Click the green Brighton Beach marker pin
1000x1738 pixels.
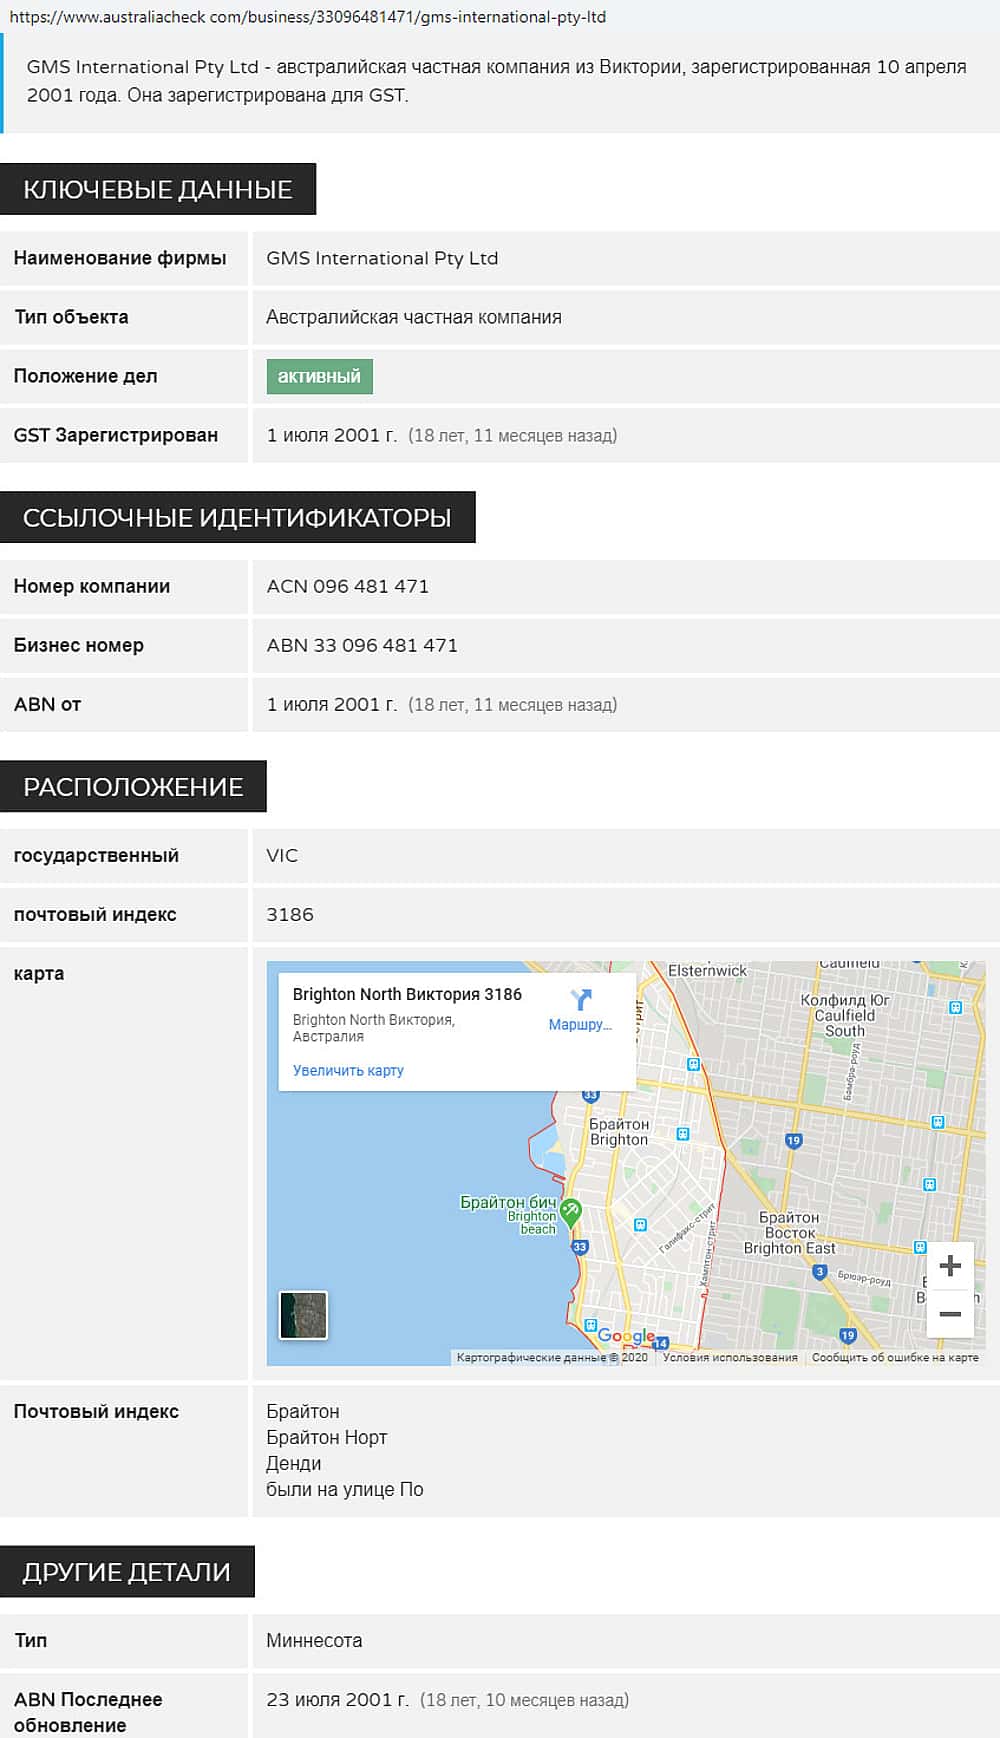pos(571,1211)
